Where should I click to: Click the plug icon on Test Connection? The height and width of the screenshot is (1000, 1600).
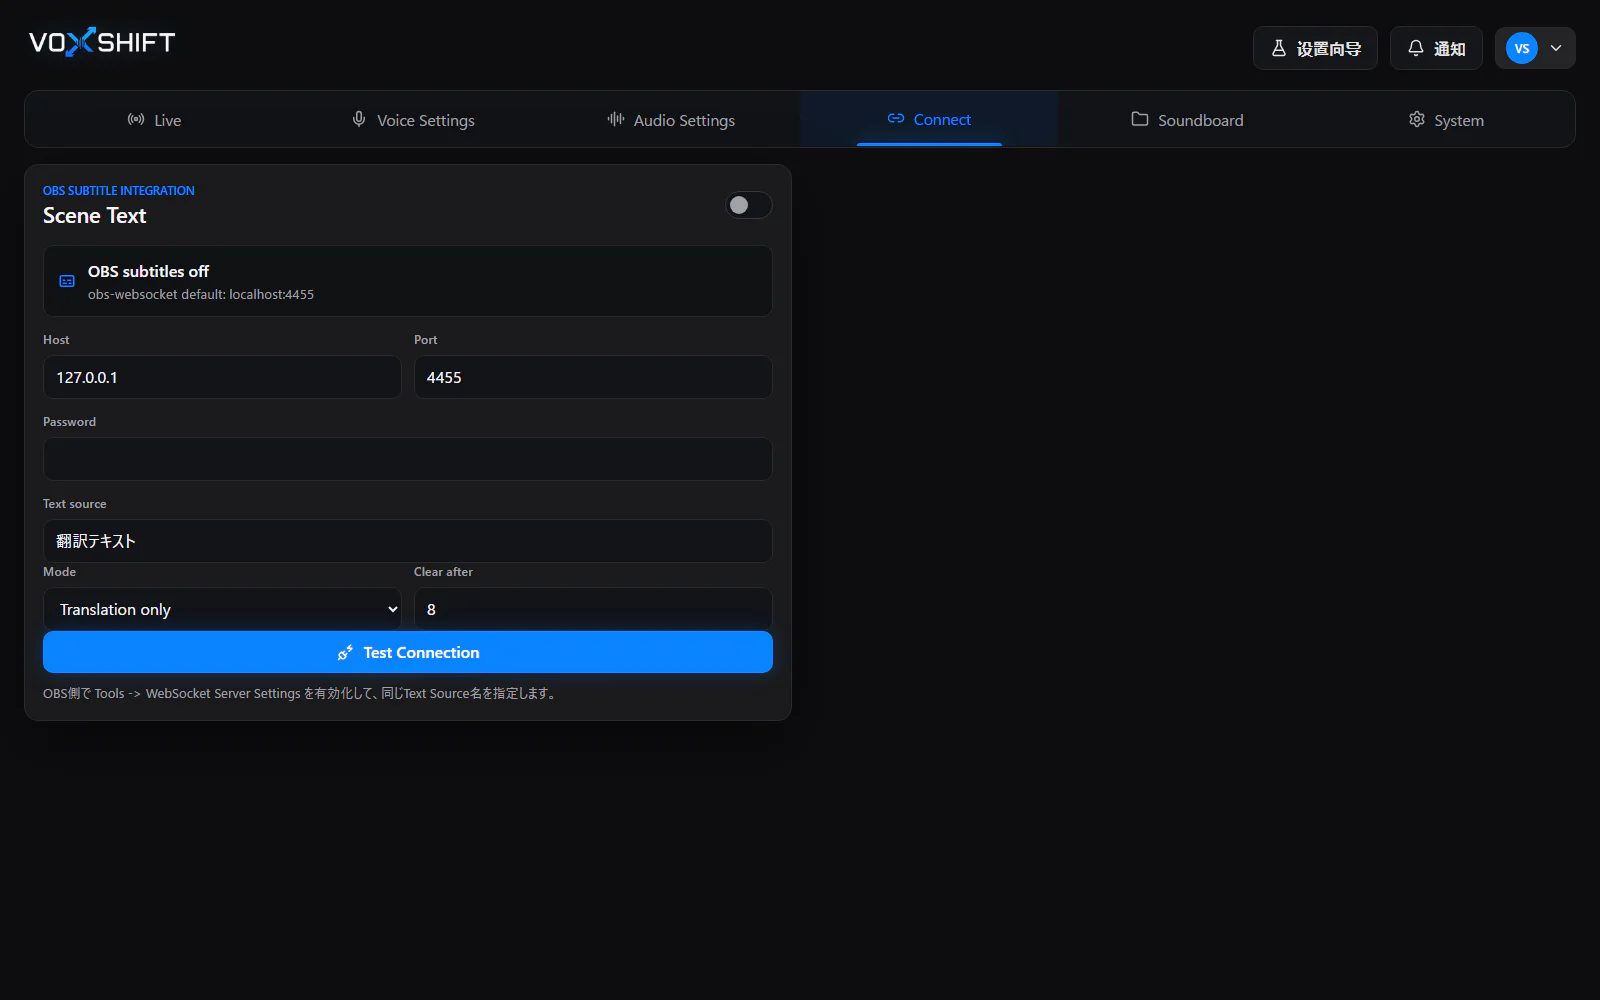(x=345, y=652)
